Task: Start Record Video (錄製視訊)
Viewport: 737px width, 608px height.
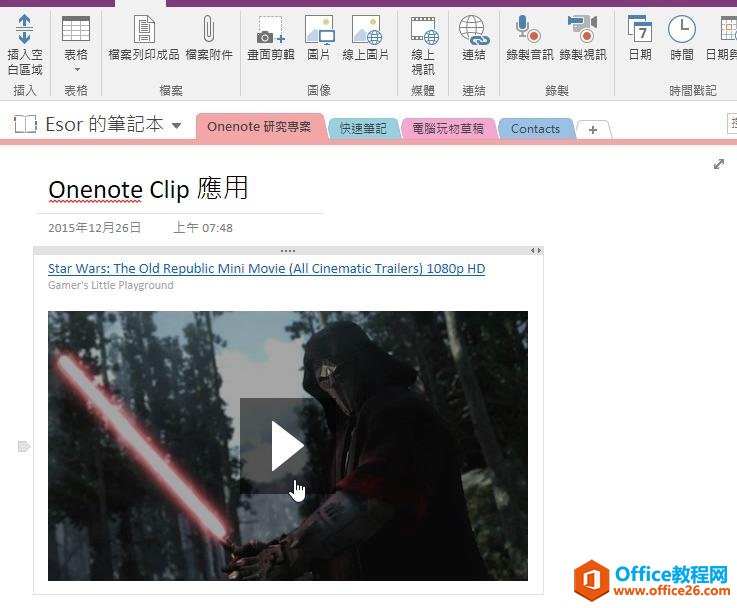Action: click(x=583, y=39)
